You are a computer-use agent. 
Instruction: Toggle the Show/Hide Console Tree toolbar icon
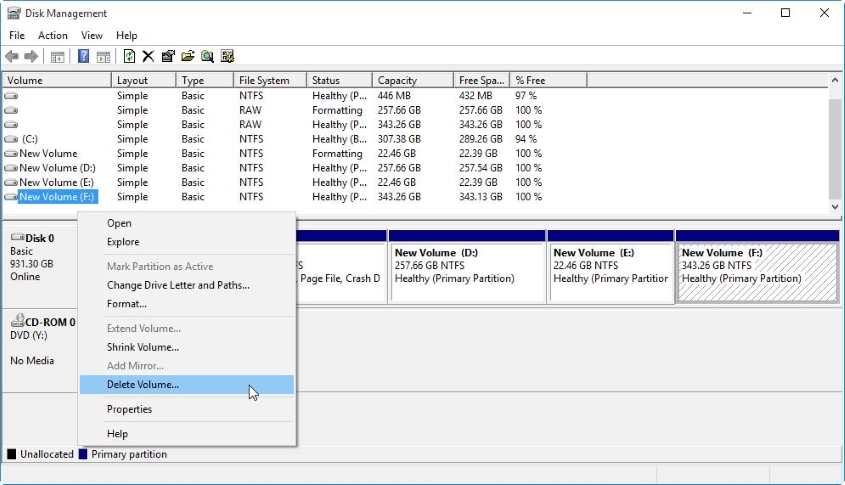[57, 56]
